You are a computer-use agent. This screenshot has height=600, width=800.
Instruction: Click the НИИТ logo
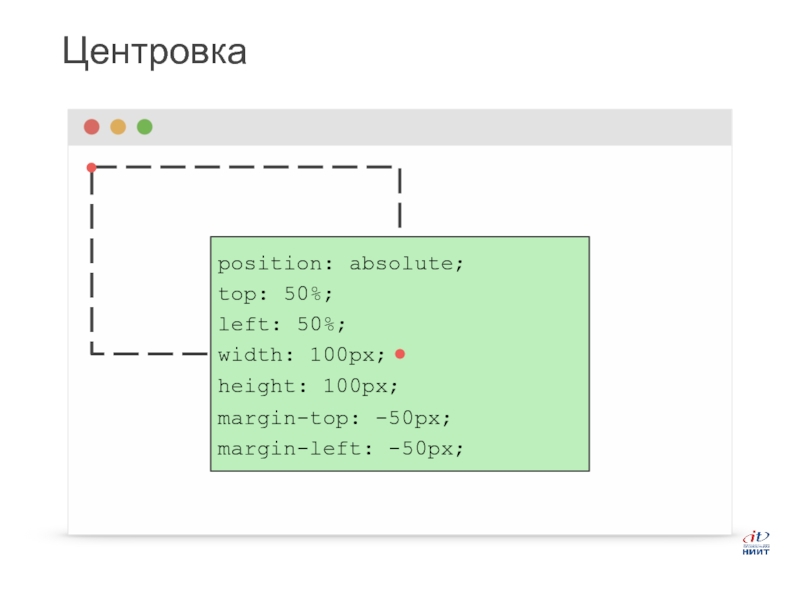point(755,543)
